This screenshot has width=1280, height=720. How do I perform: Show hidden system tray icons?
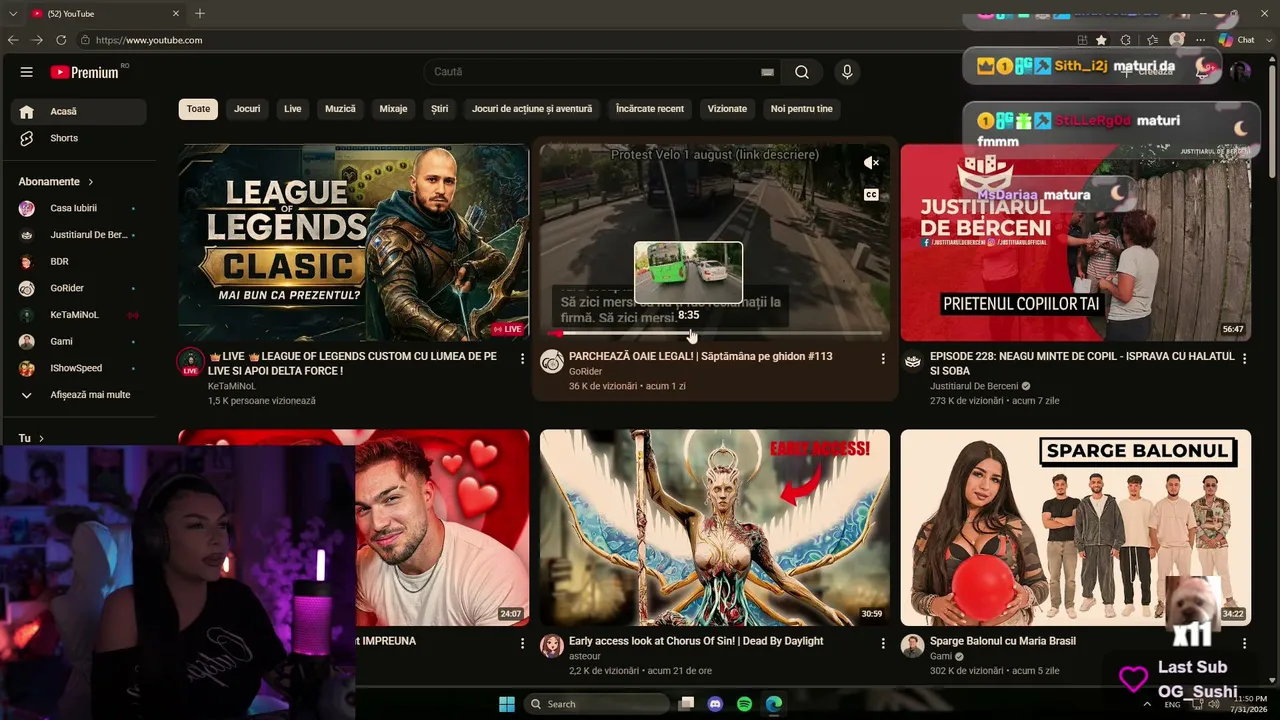click(1146, 704)
